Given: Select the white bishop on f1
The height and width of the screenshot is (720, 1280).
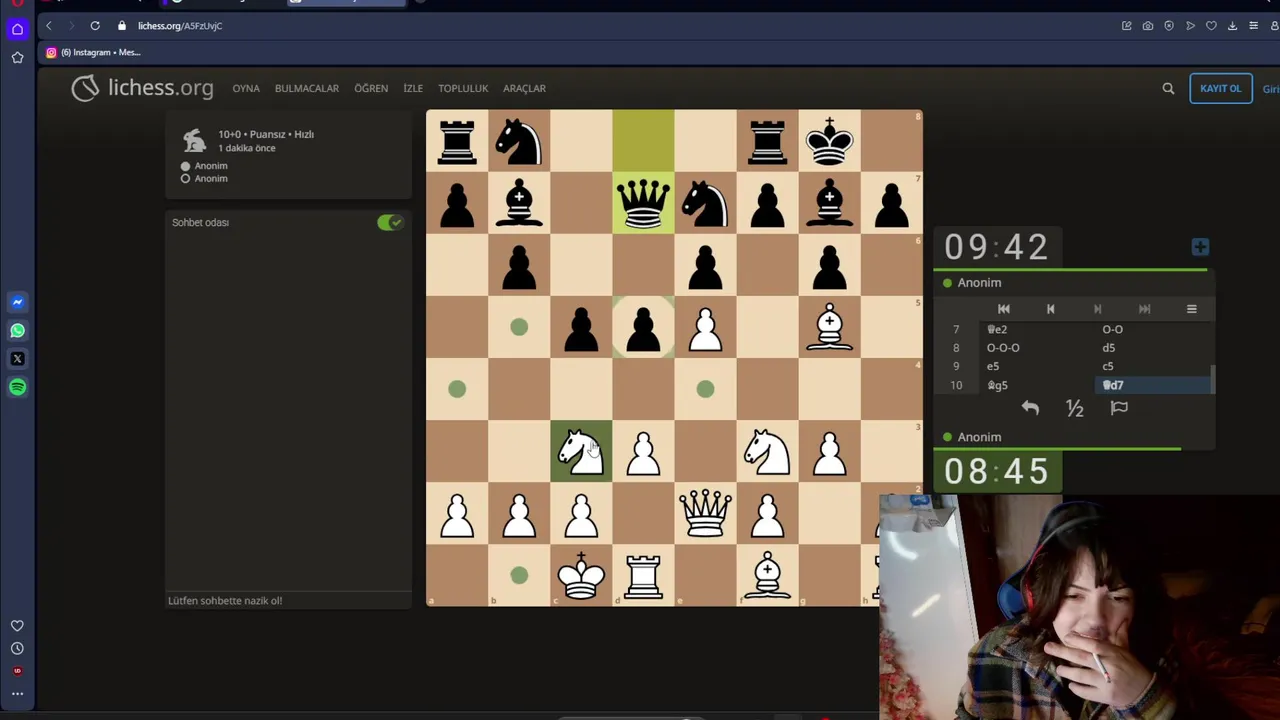Looking at the screenshot, I should tap(767, 575).
